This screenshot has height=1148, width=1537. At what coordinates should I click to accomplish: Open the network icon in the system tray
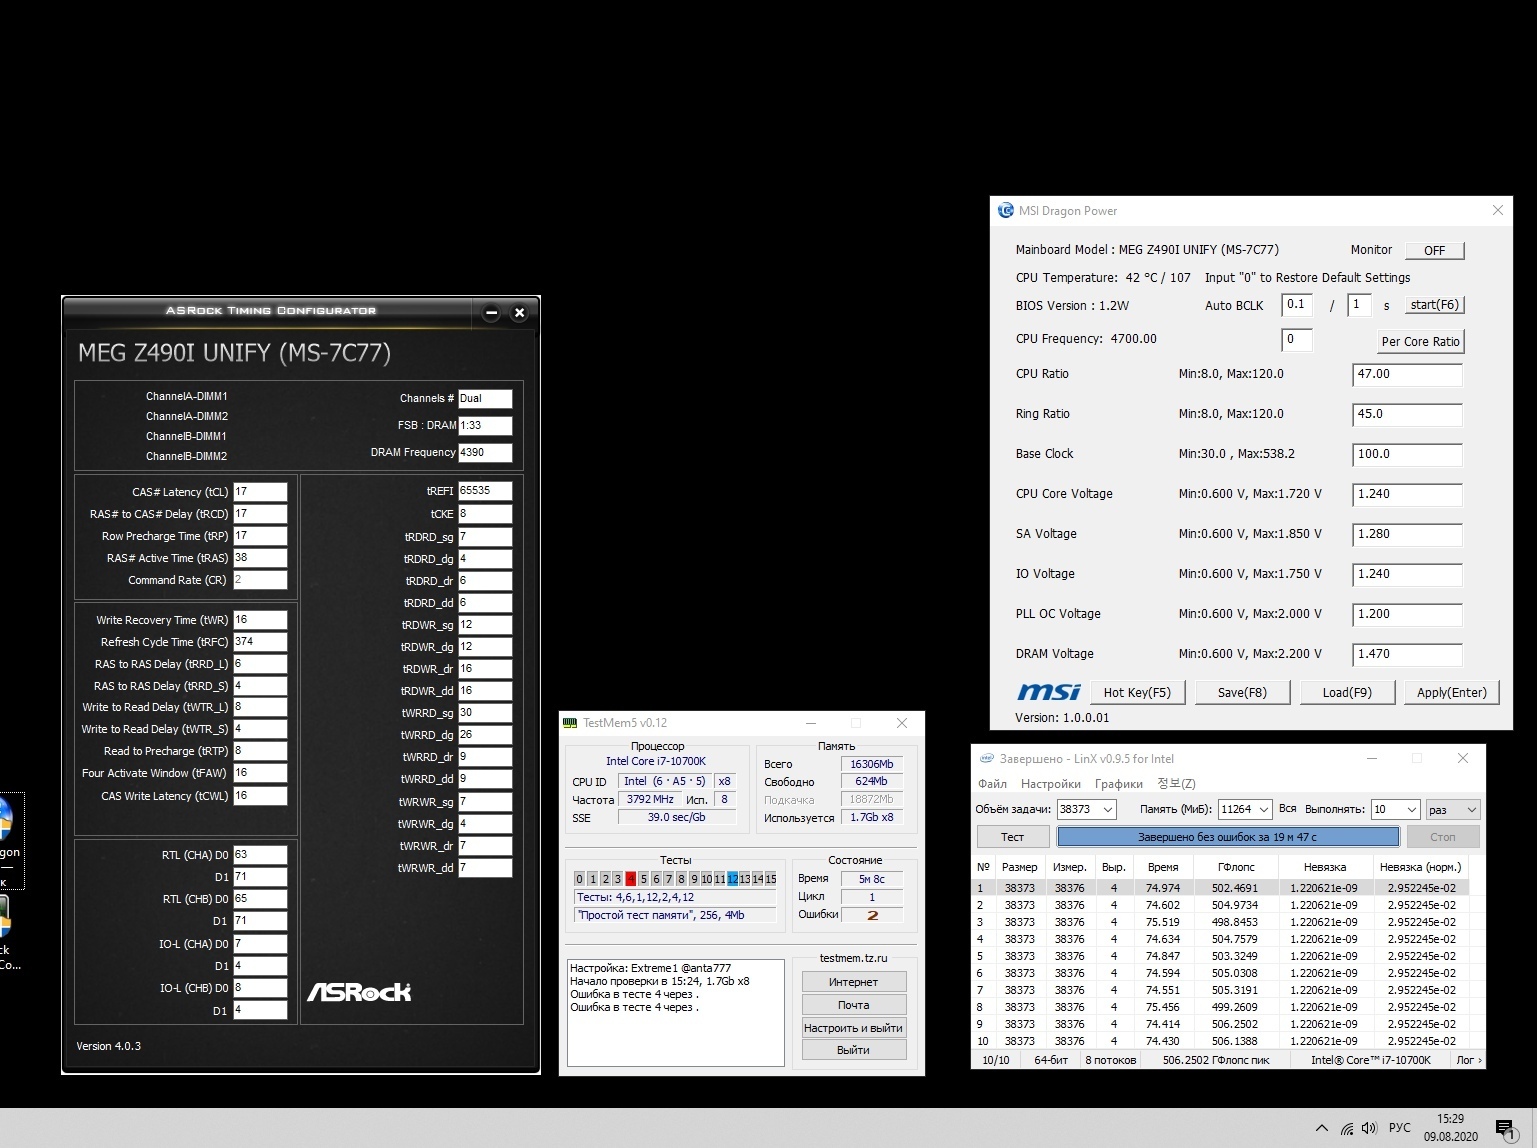1347,1128
